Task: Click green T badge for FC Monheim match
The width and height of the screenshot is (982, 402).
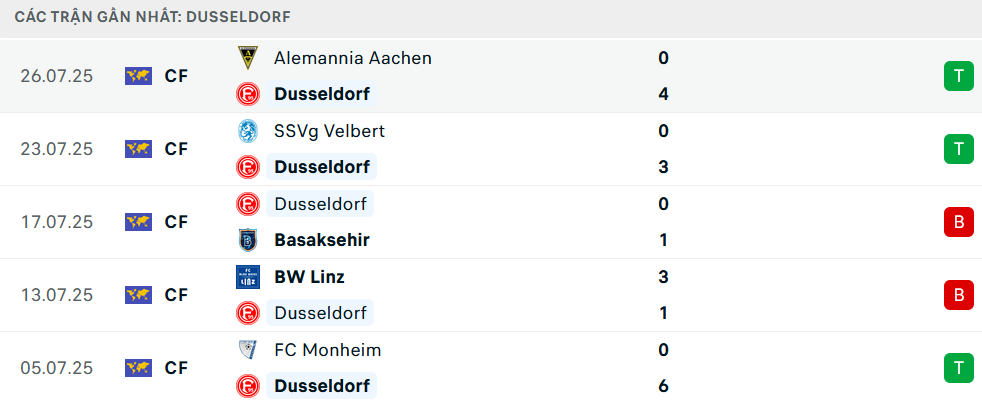Action: tap(959, 368)
